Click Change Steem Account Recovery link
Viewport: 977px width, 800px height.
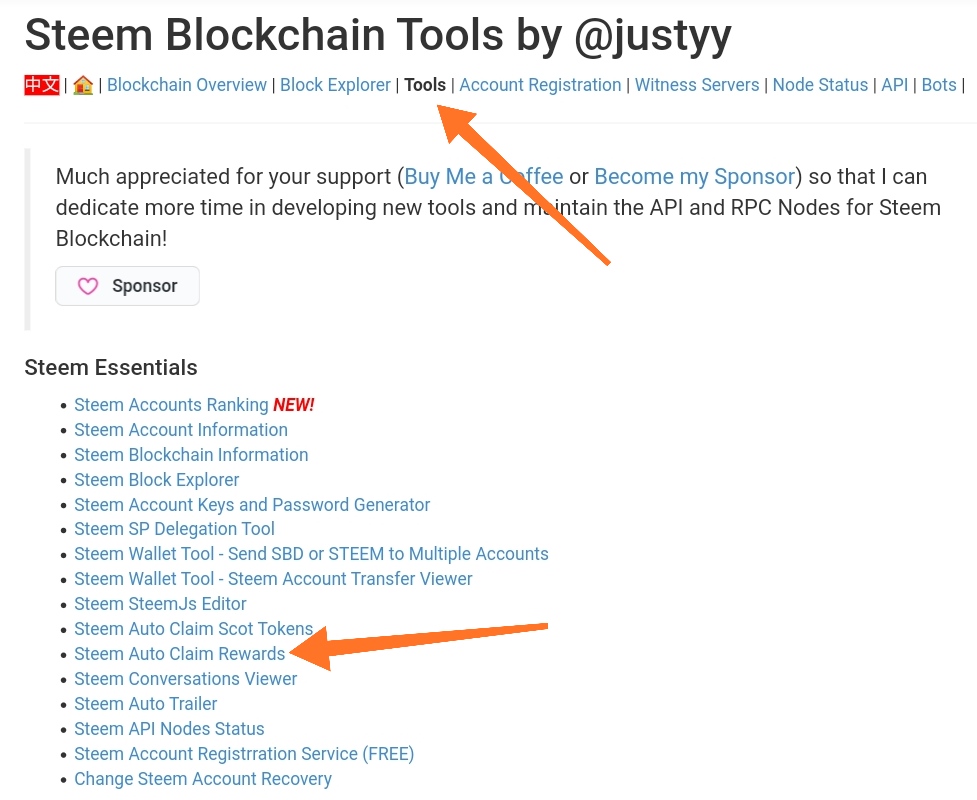tap(203, 779)
